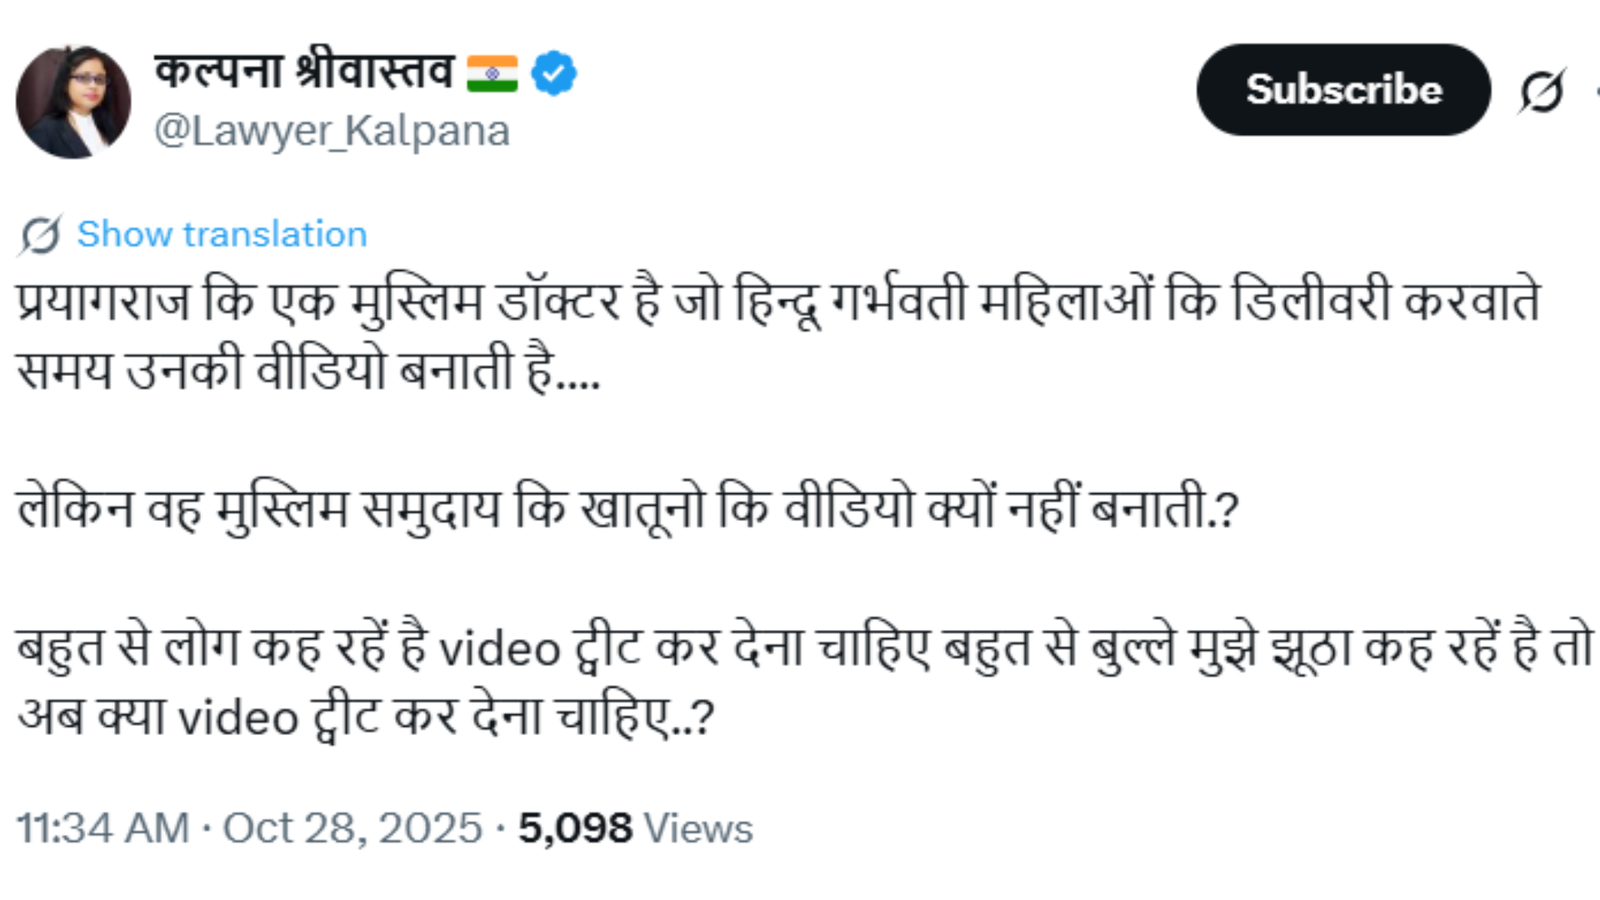Click the word प्रयागराज starting the tweet

click(103, 302)
